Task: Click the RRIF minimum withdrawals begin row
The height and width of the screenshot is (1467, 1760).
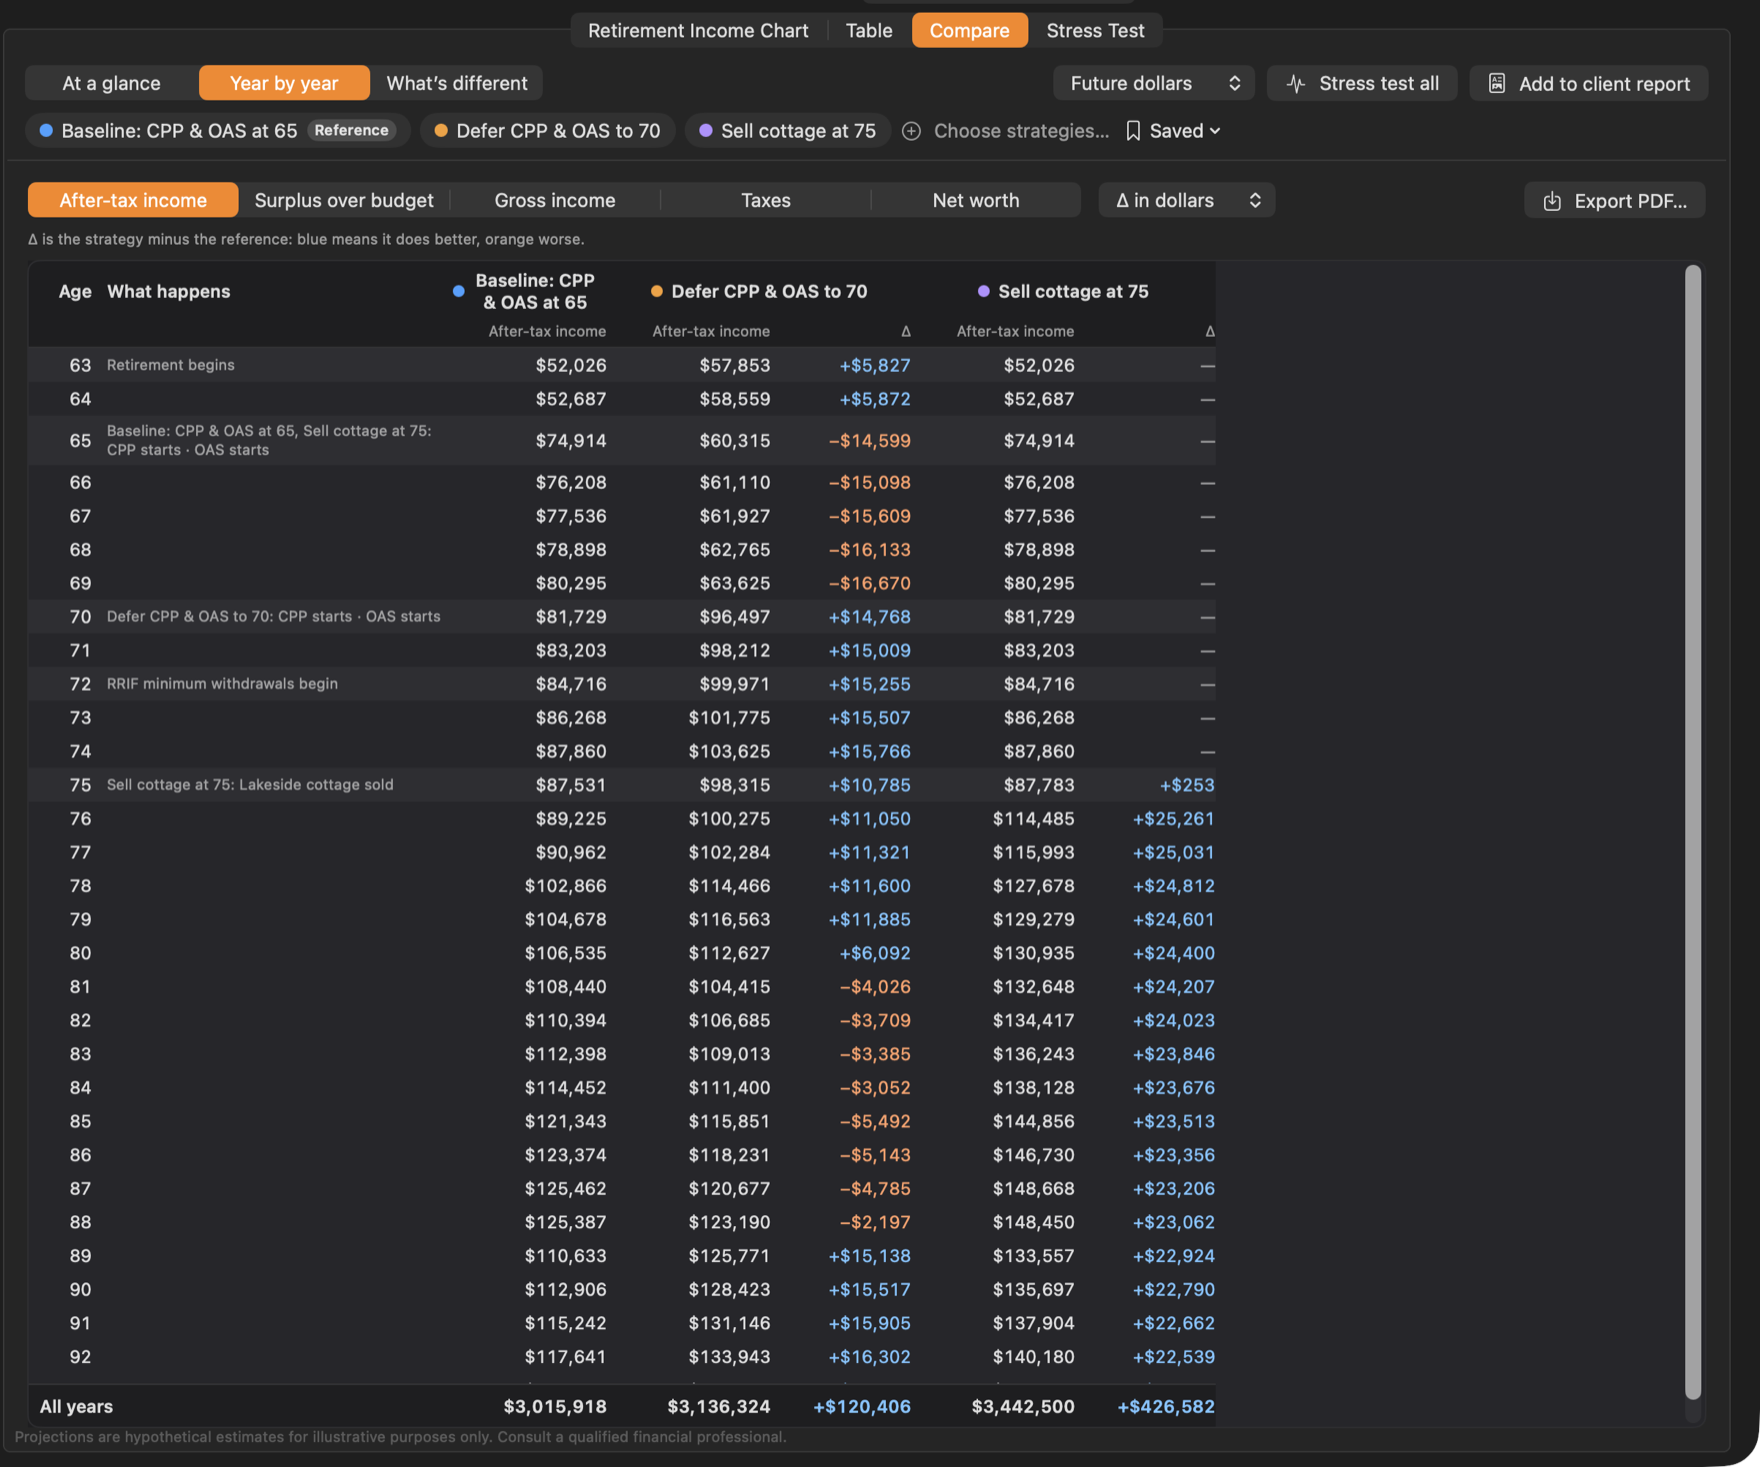Action: point(622,684)
